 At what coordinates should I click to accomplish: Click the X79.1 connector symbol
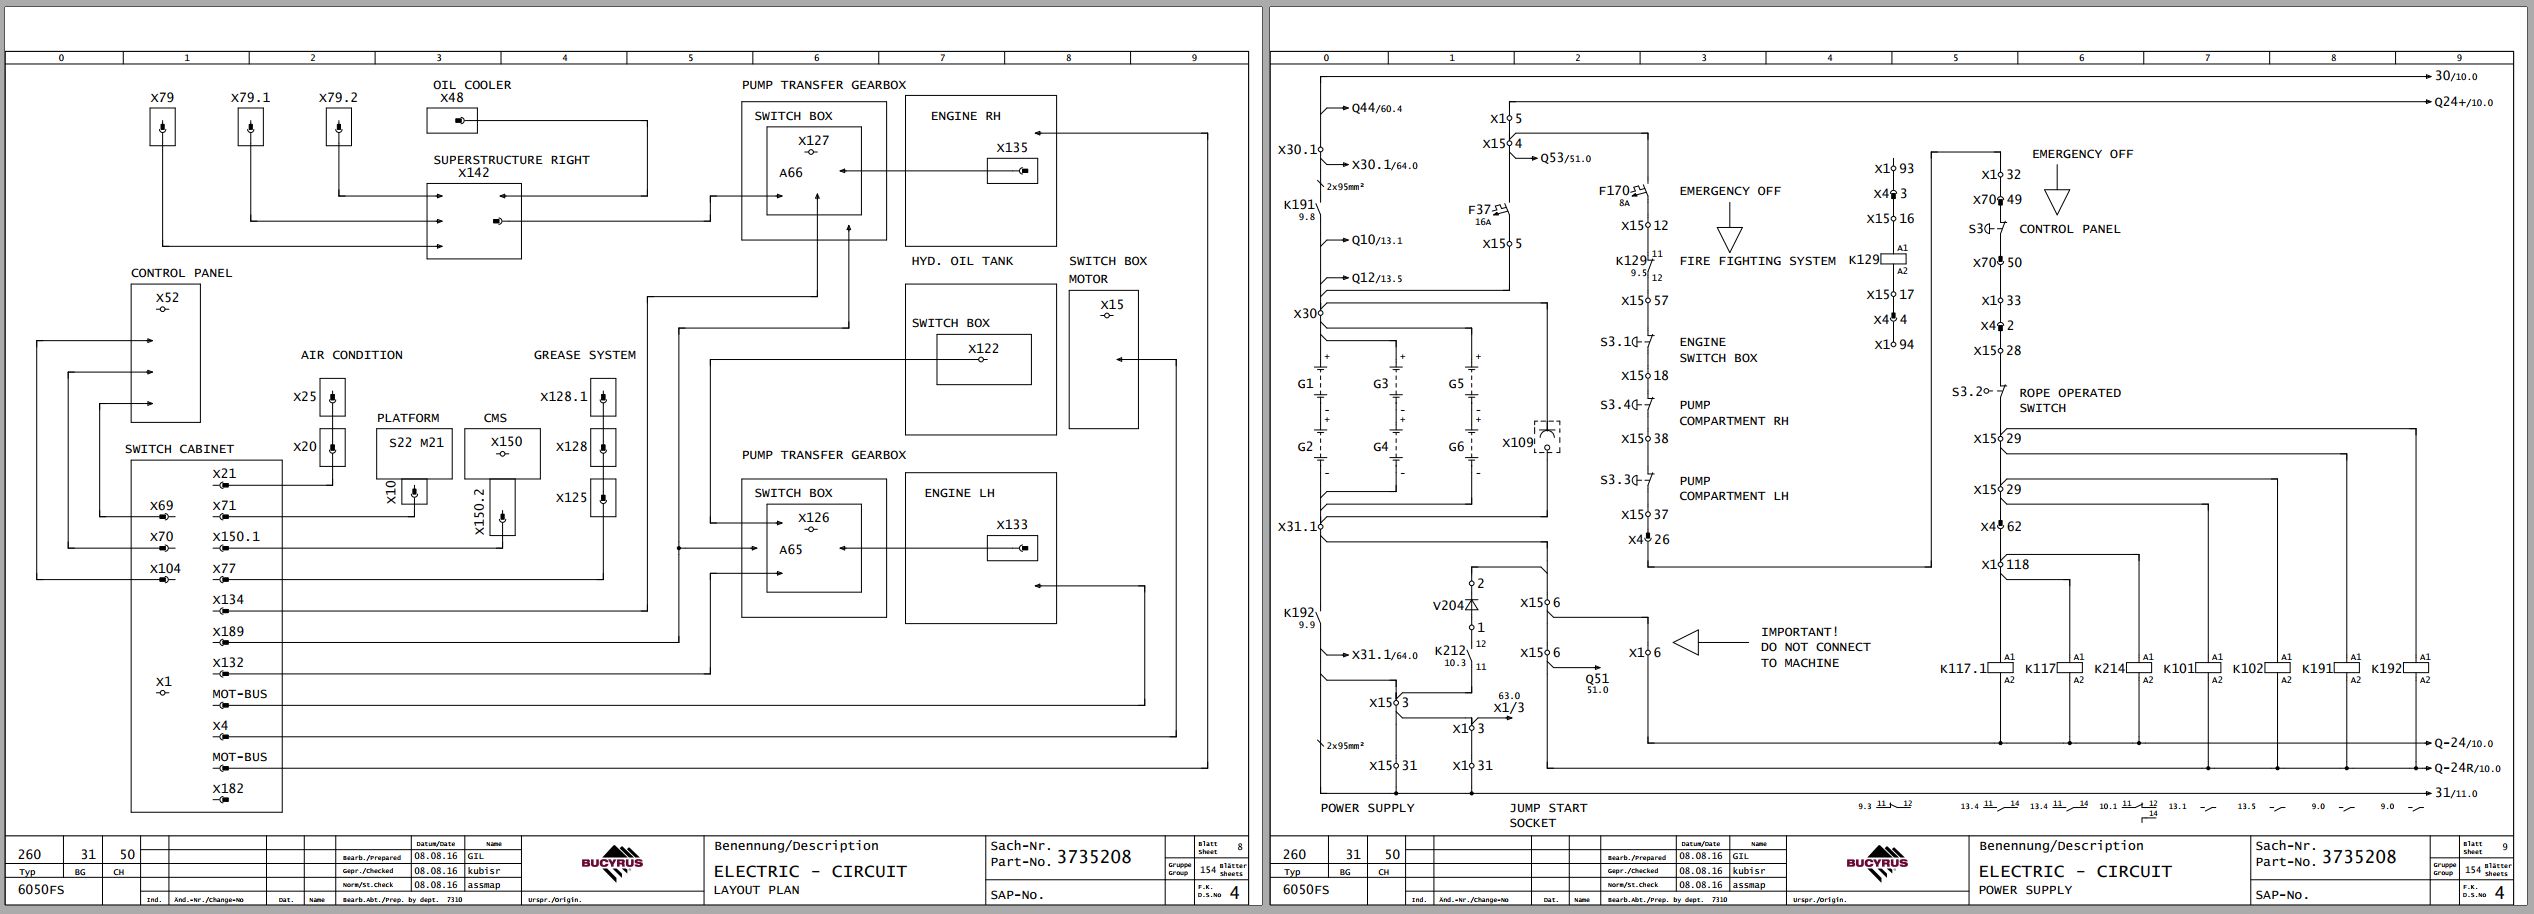250,128
